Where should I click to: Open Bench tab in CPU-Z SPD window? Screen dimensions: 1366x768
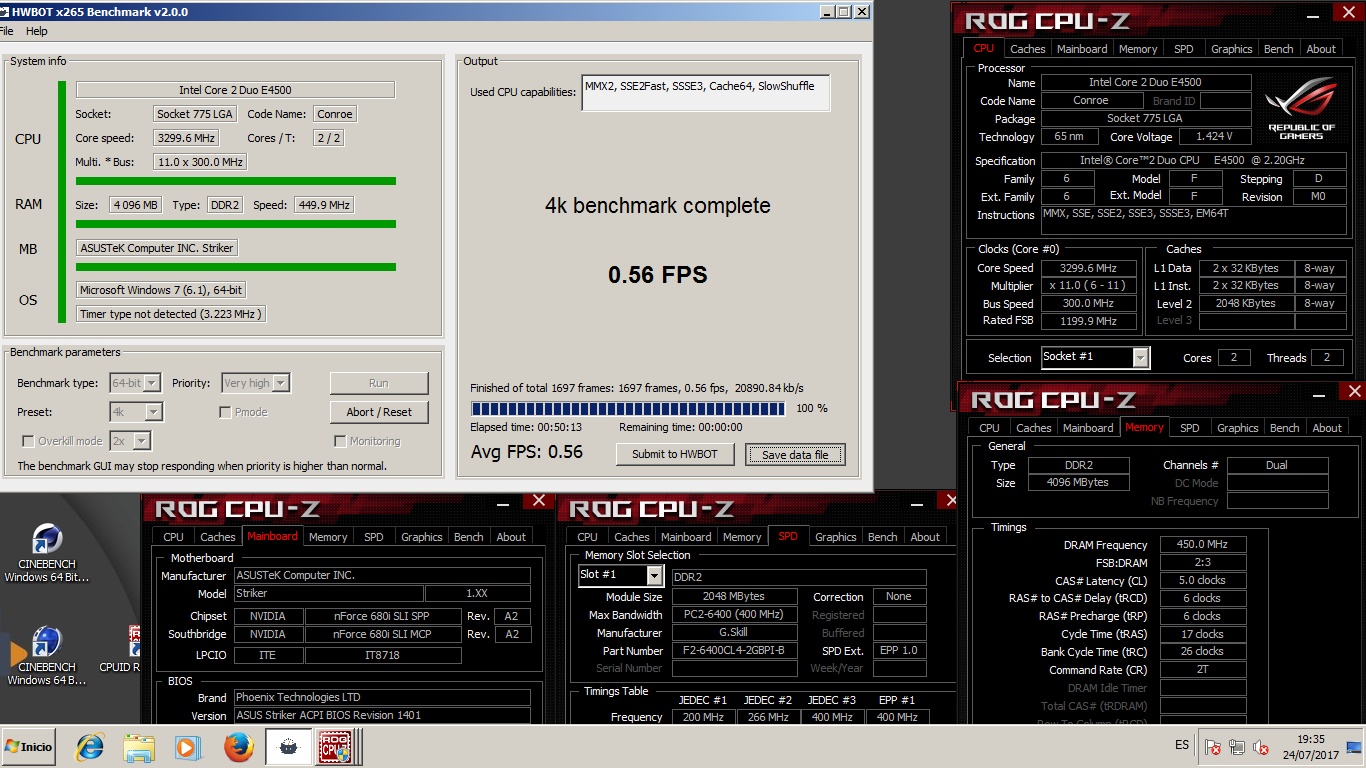(882, 537)
